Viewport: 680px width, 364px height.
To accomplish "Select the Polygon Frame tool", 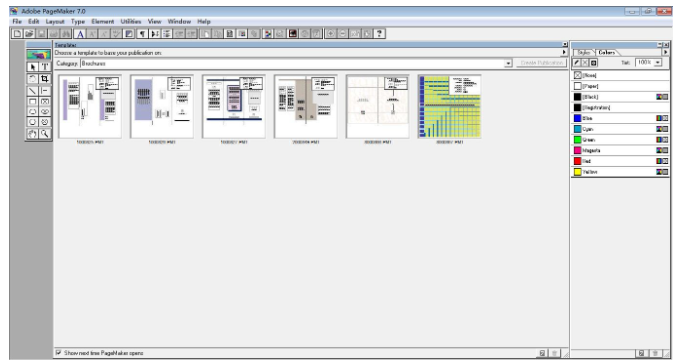I will point(44,122).
